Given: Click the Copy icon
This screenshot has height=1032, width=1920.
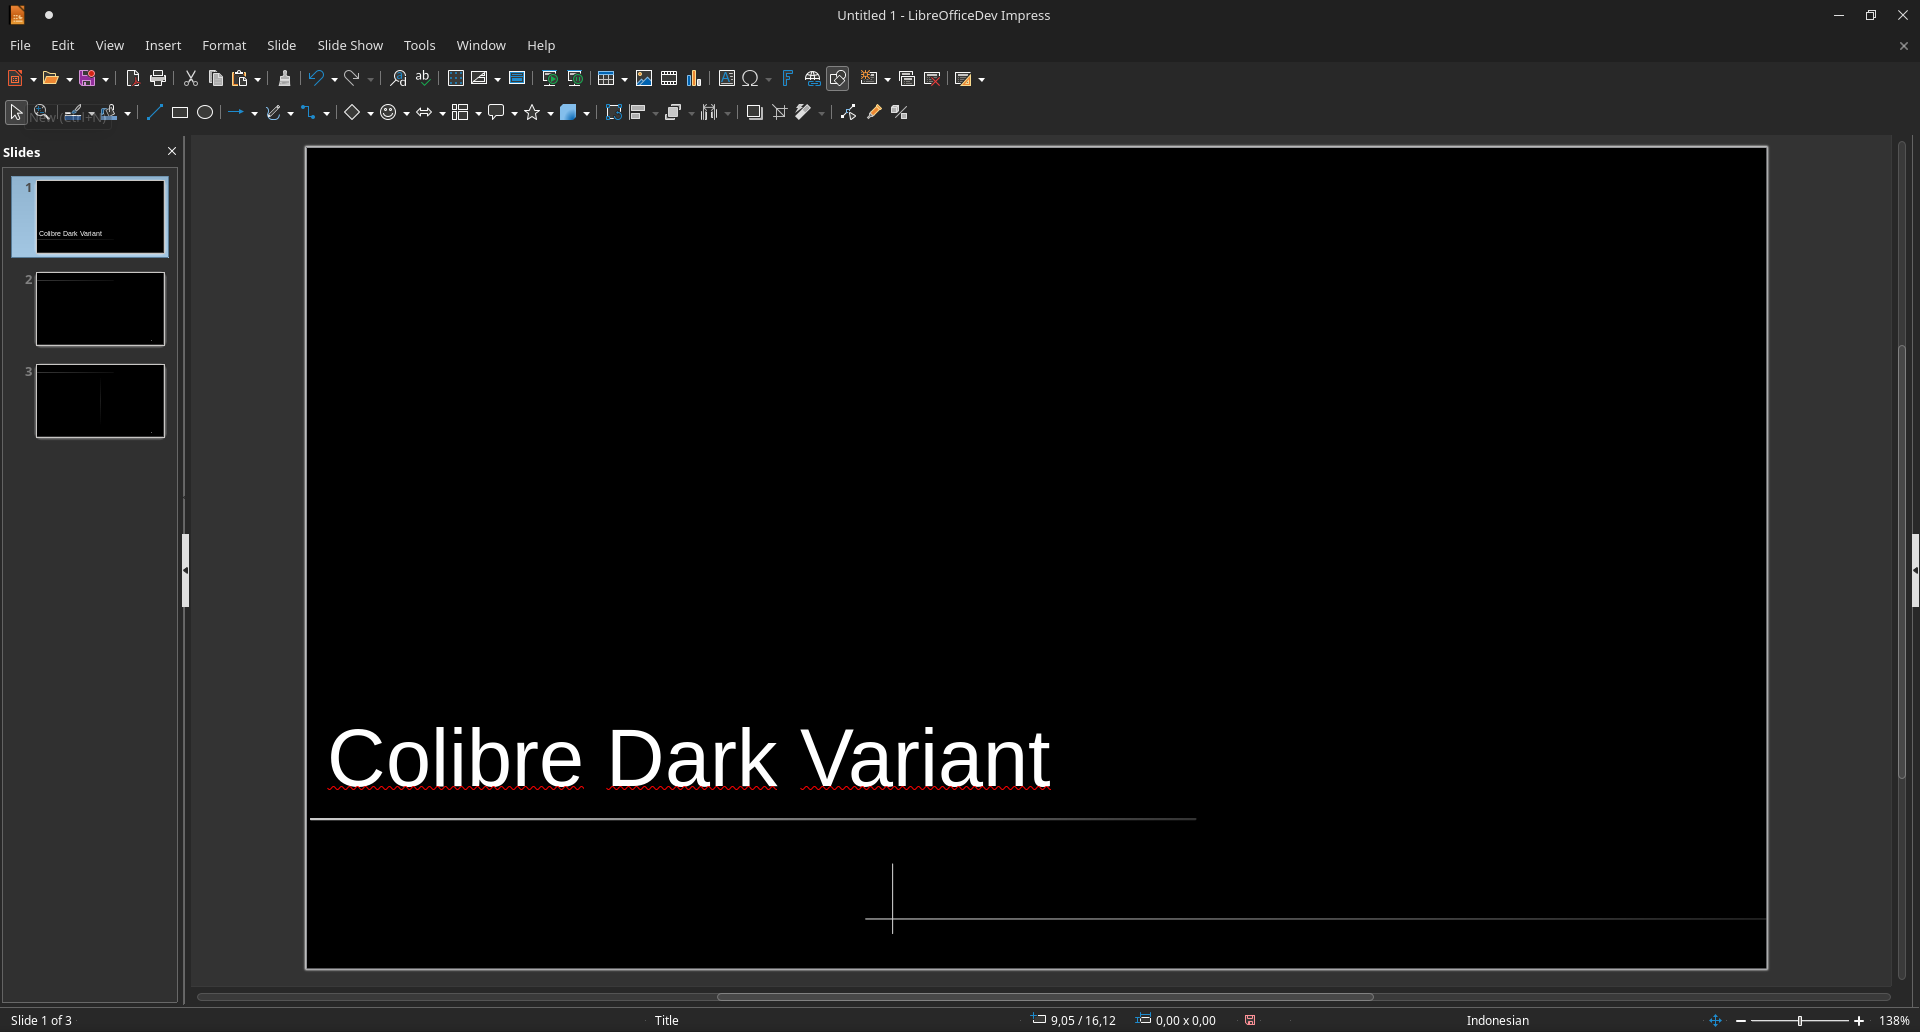Looking at the screenshot, I should point(215,79).
